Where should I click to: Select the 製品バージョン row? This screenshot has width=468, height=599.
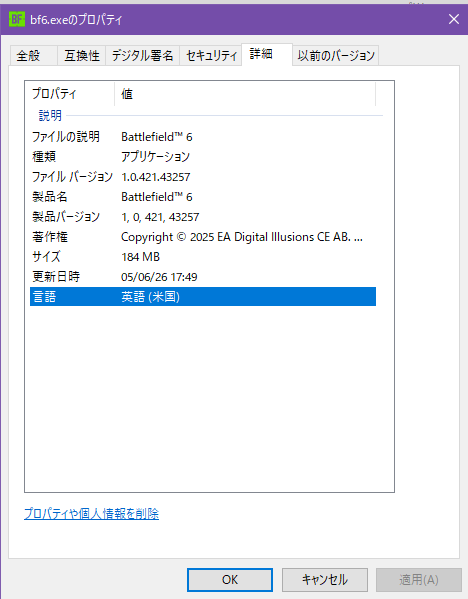(x=203, y=217)
